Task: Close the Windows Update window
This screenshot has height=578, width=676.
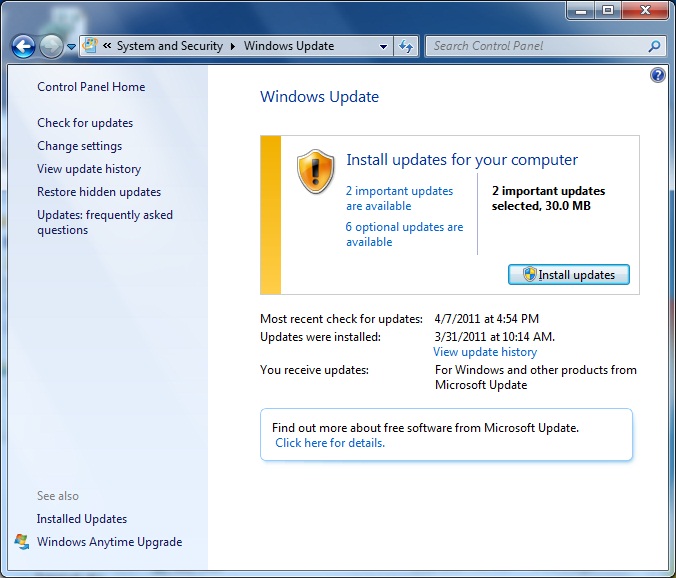Action: click(x=645, y=10)
